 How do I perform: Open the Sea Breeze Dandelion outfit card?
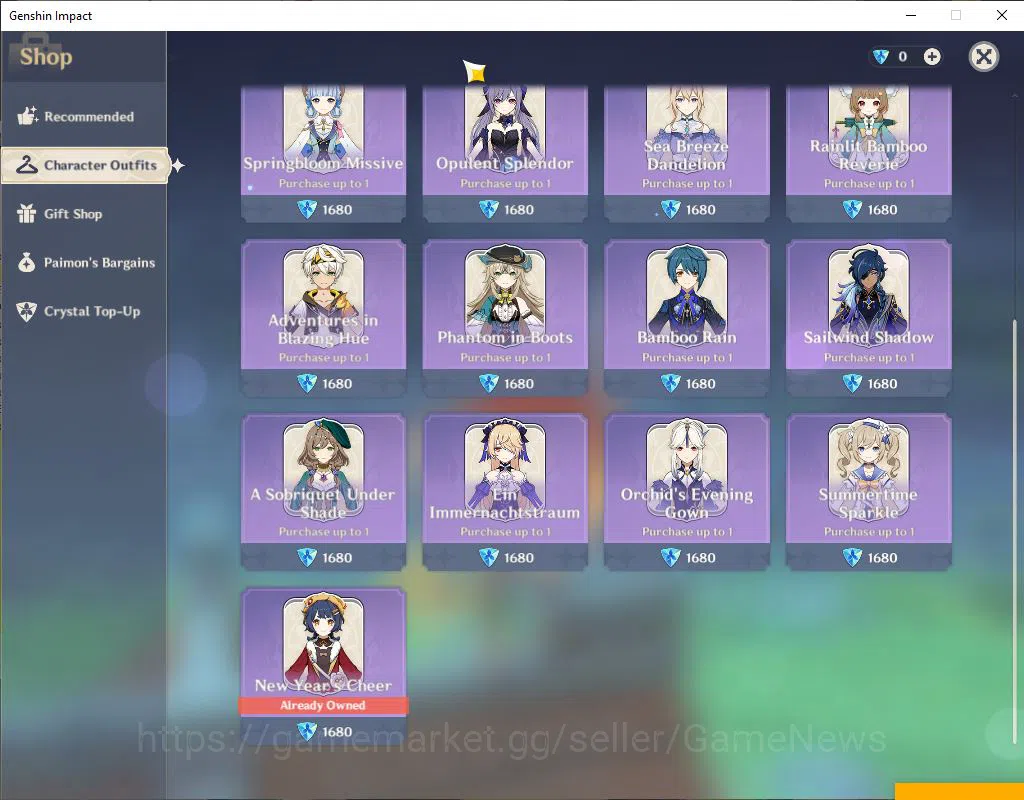coord(687,153)
